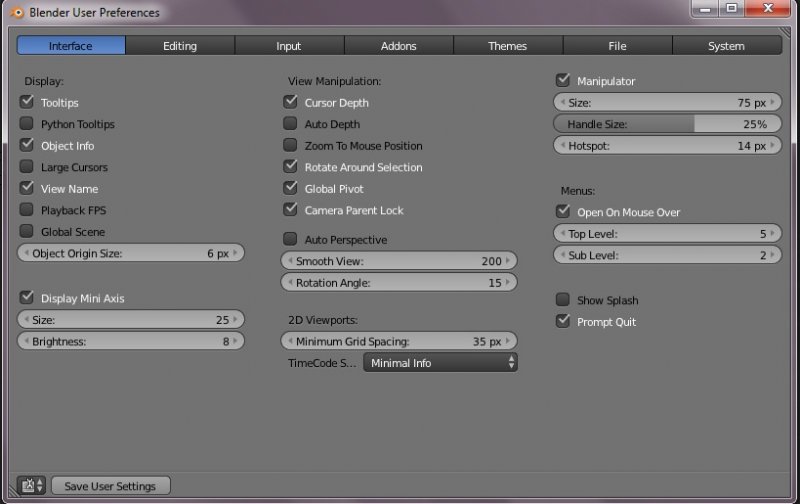Increase Mini Axis Size value
The image size is (800, 504).
click(235, 319)
